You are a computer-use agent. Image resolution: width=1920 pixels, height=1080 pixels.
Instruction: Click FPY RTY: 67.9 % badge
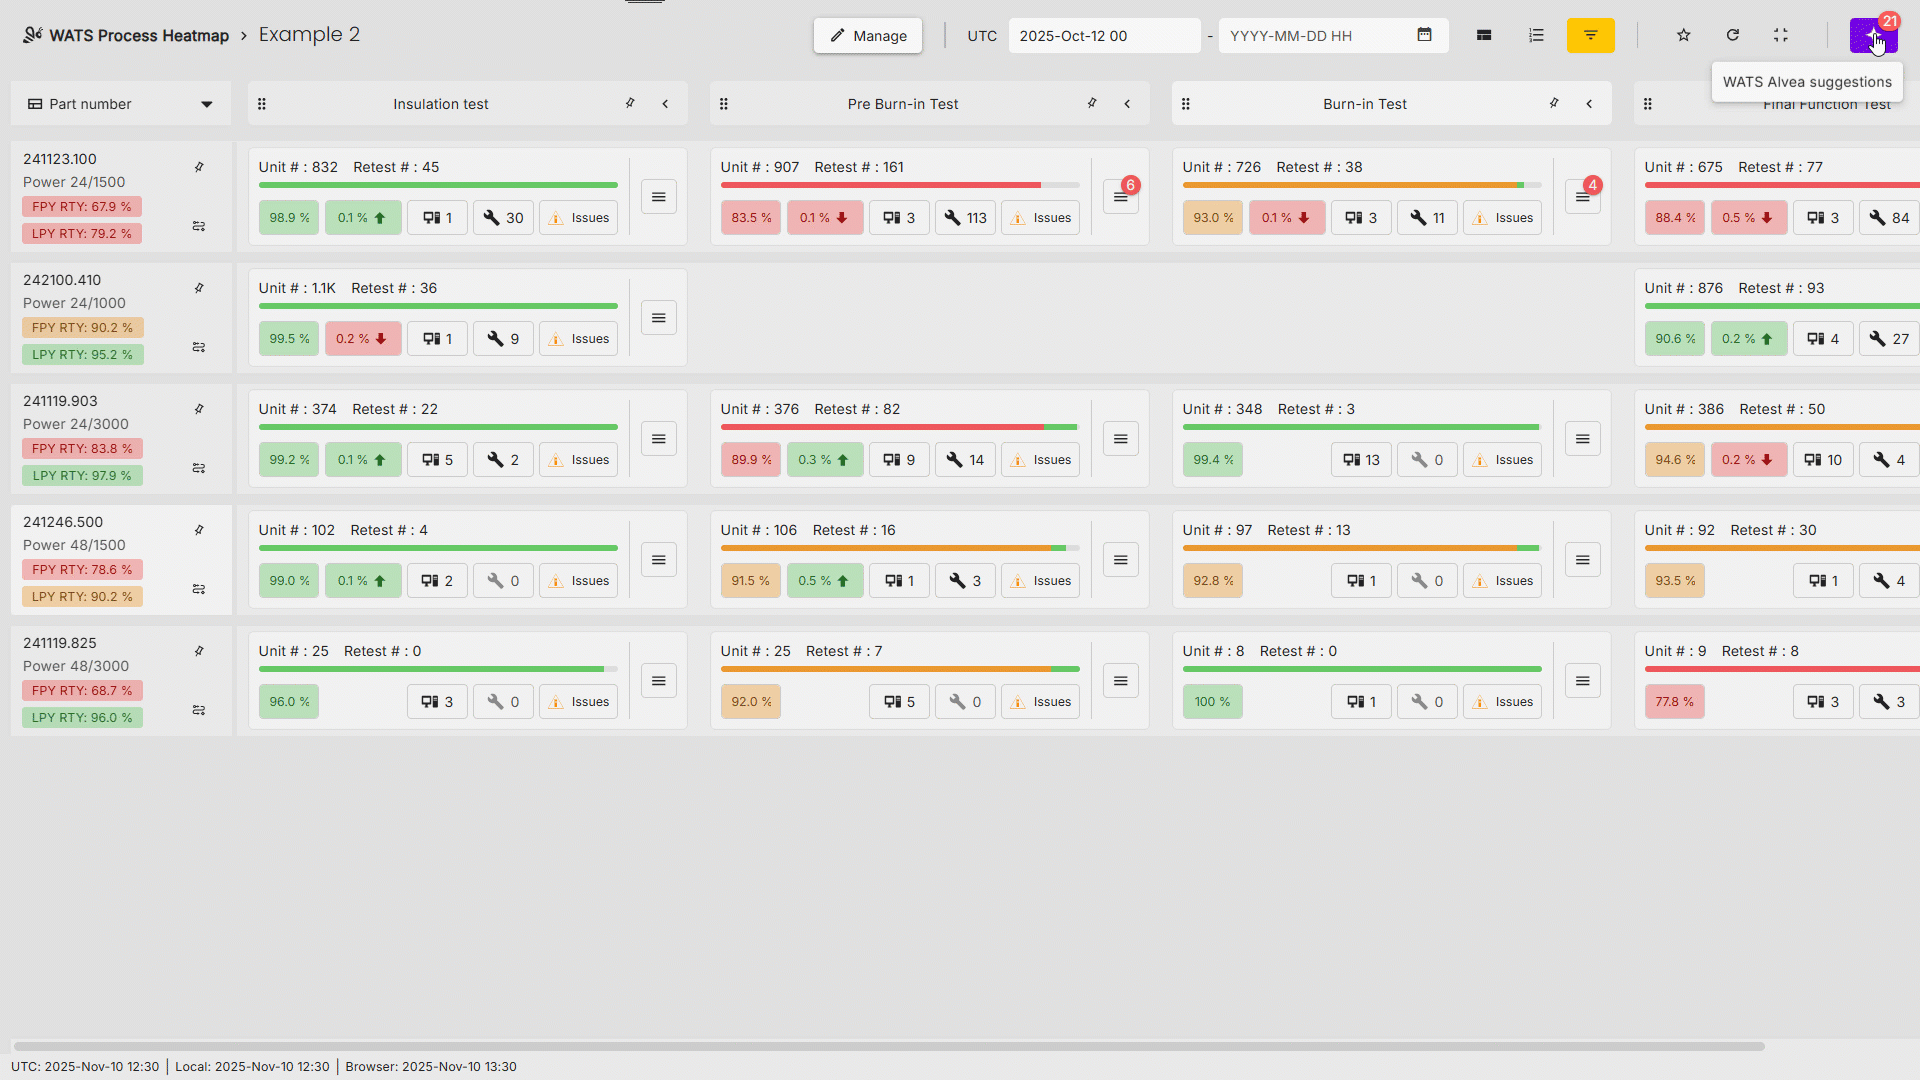click(82, 207)
